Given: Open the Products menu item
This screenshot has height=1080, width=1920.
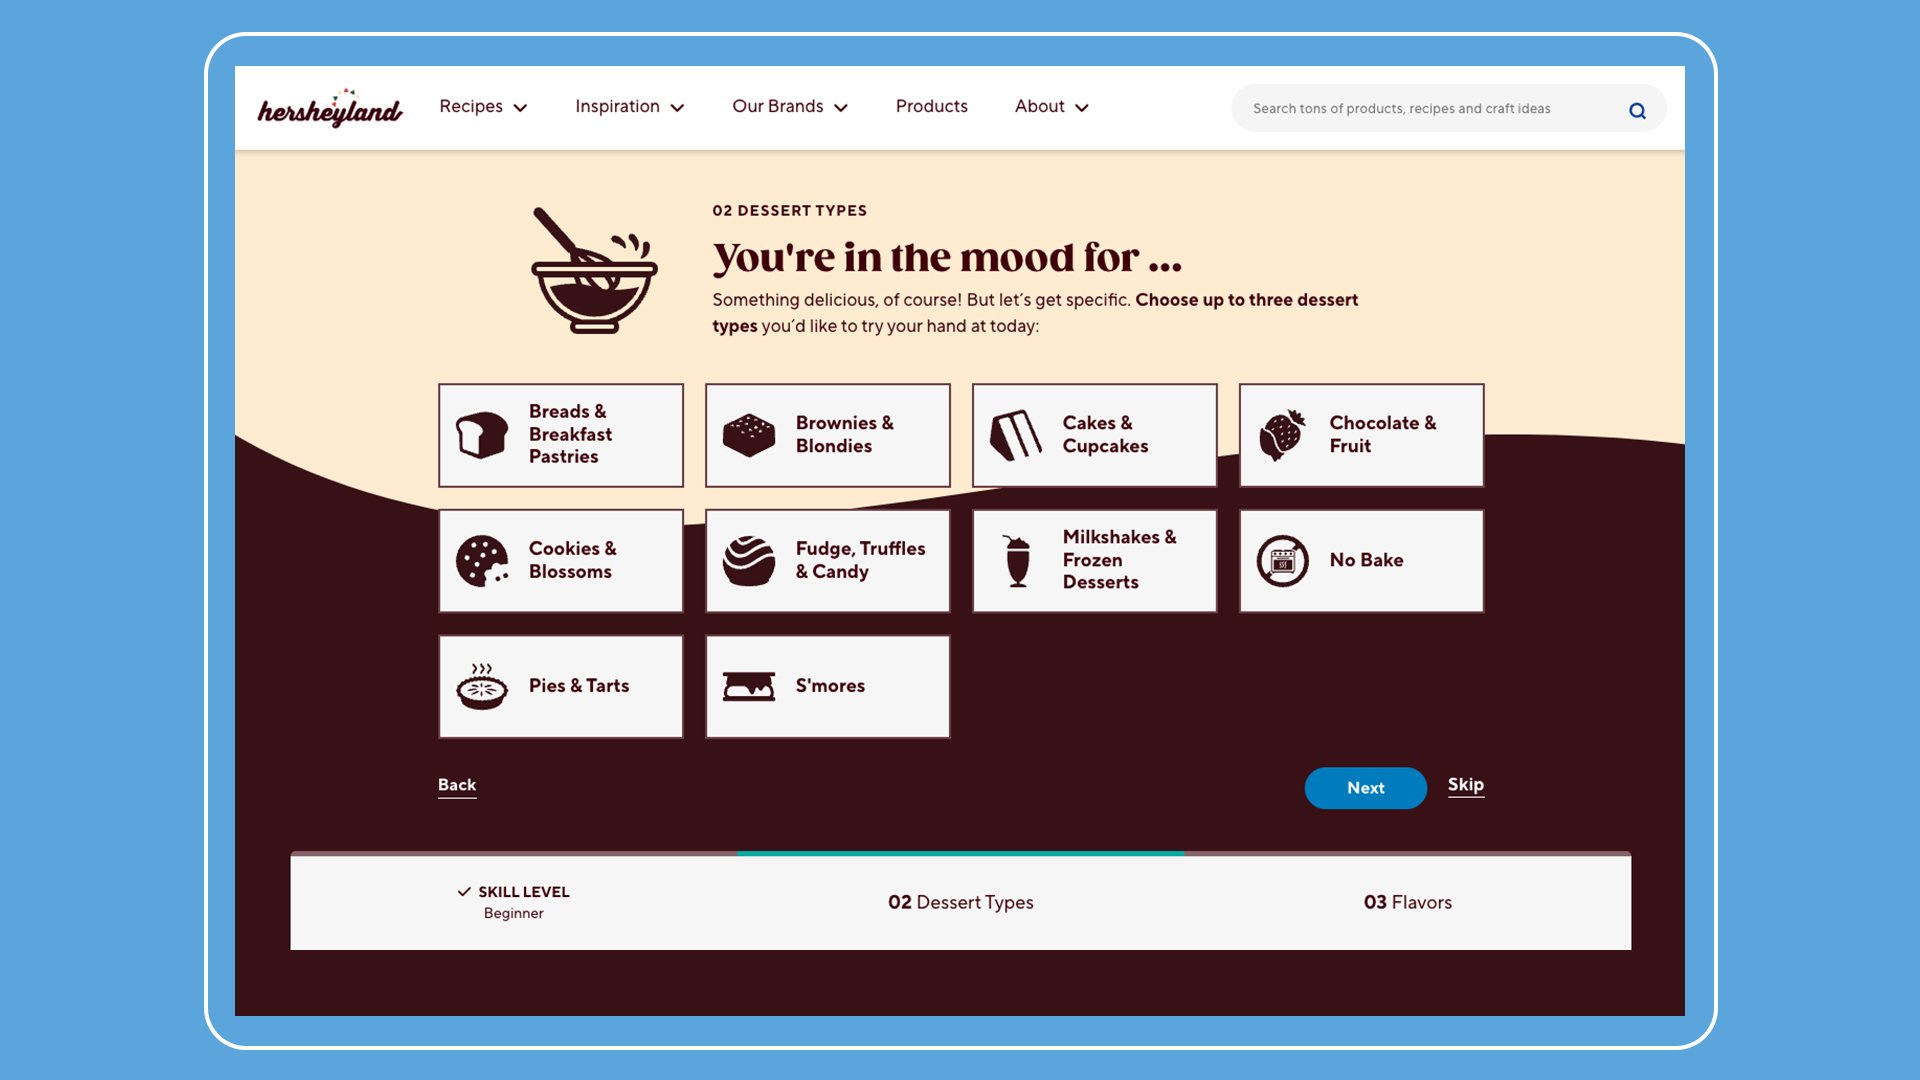Looking at the screenshot, I should click(931, 105).
